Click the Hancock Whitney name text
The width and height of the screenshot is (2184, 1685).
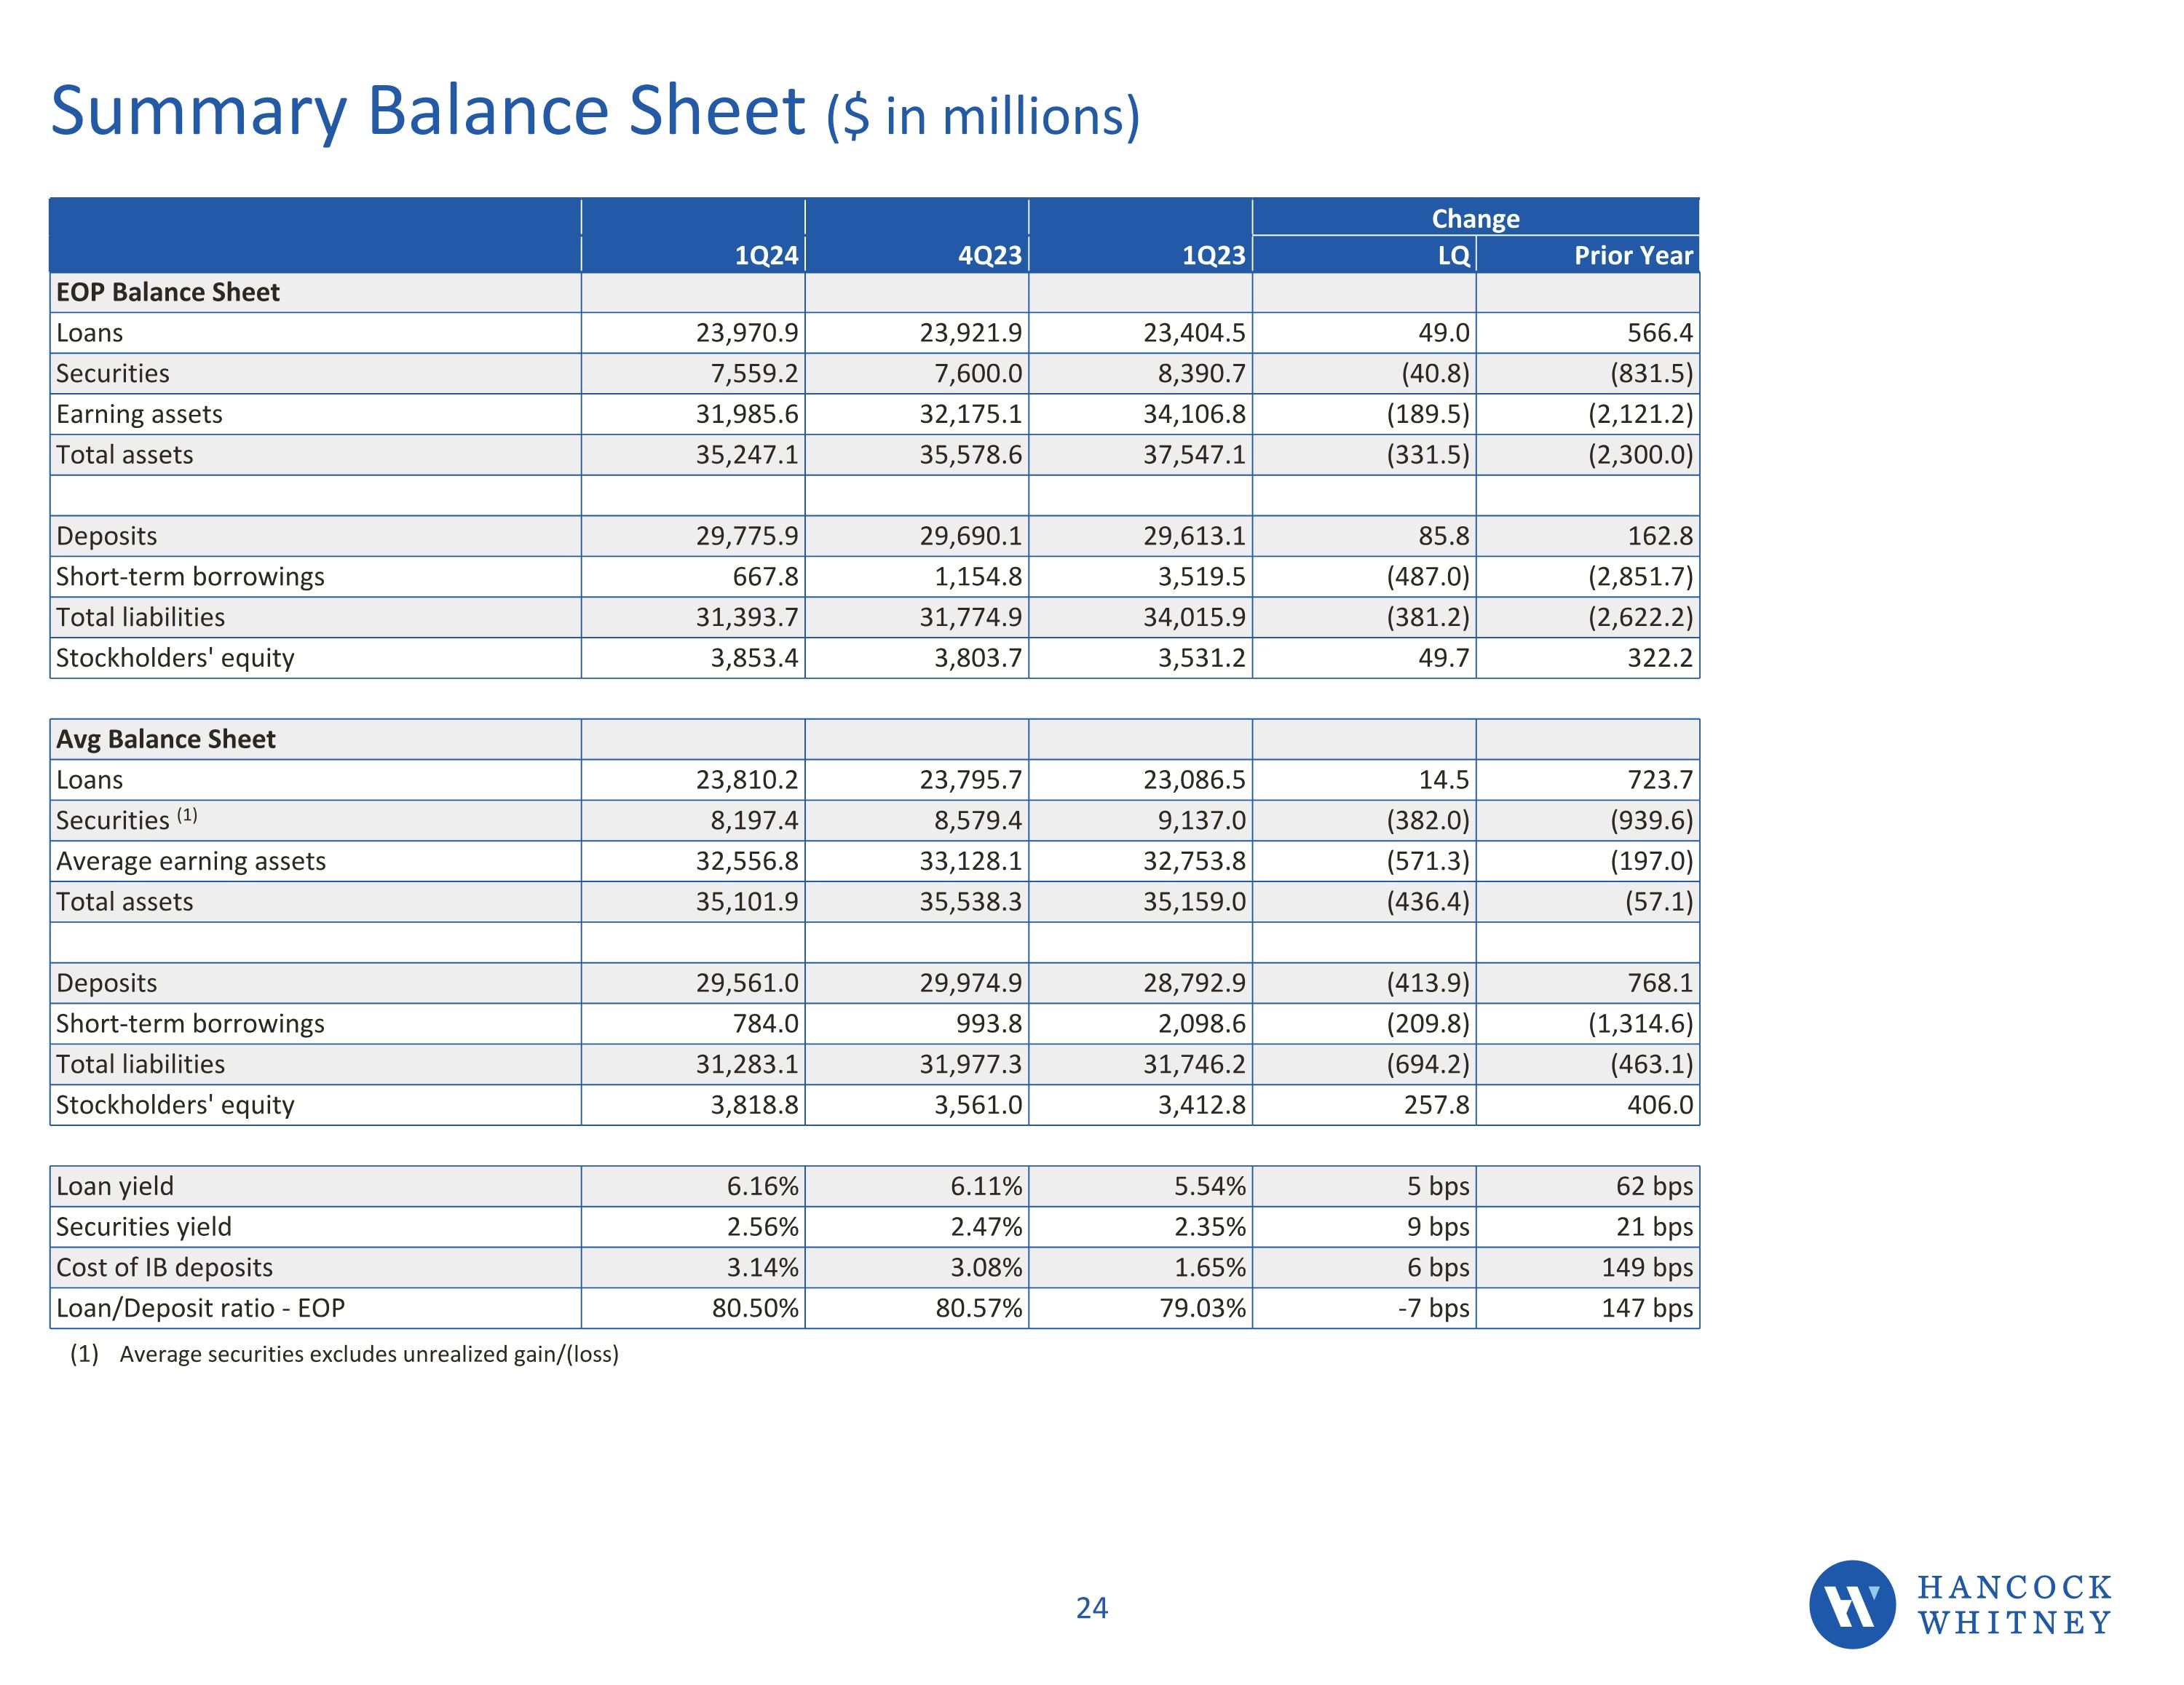click(x=2014, y=1605)
